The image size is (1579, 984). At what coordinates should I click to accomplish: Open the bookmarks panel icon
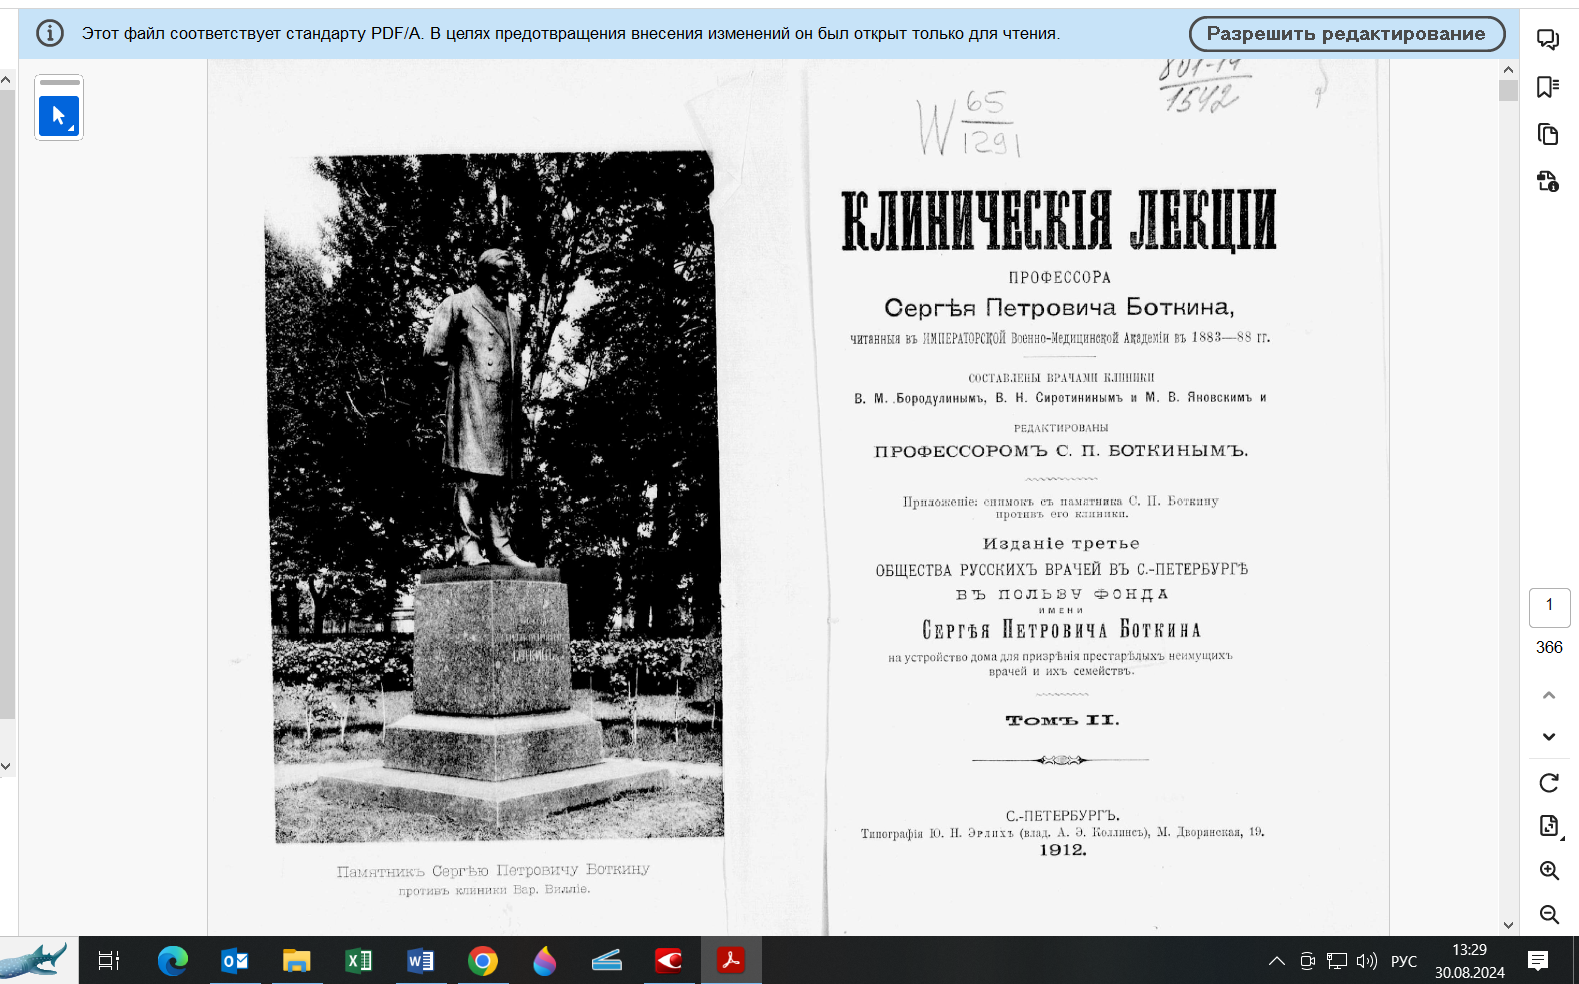[1548, 88]
